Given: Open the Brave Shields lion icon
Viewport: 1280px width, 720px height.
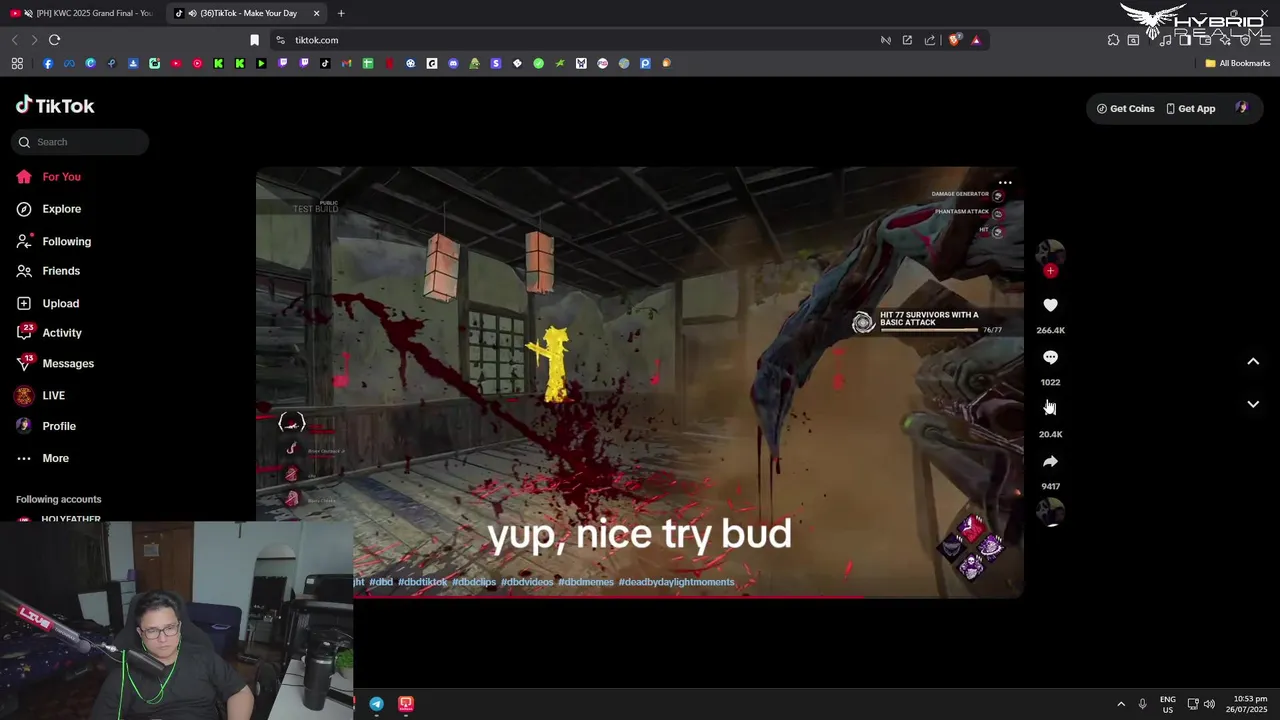Looking at the screenshot, I should click(954, 40).
